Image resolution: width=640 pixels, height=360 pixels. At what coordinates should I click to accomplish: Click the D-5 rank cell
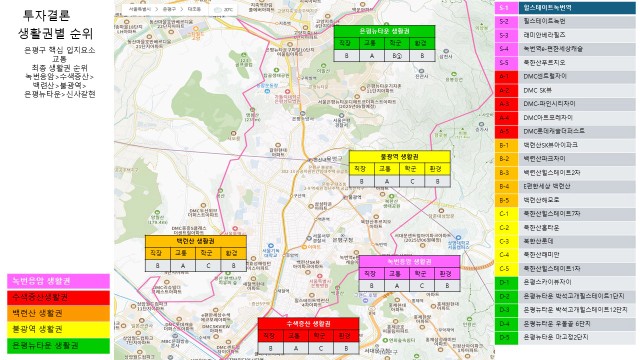(506, 337)
